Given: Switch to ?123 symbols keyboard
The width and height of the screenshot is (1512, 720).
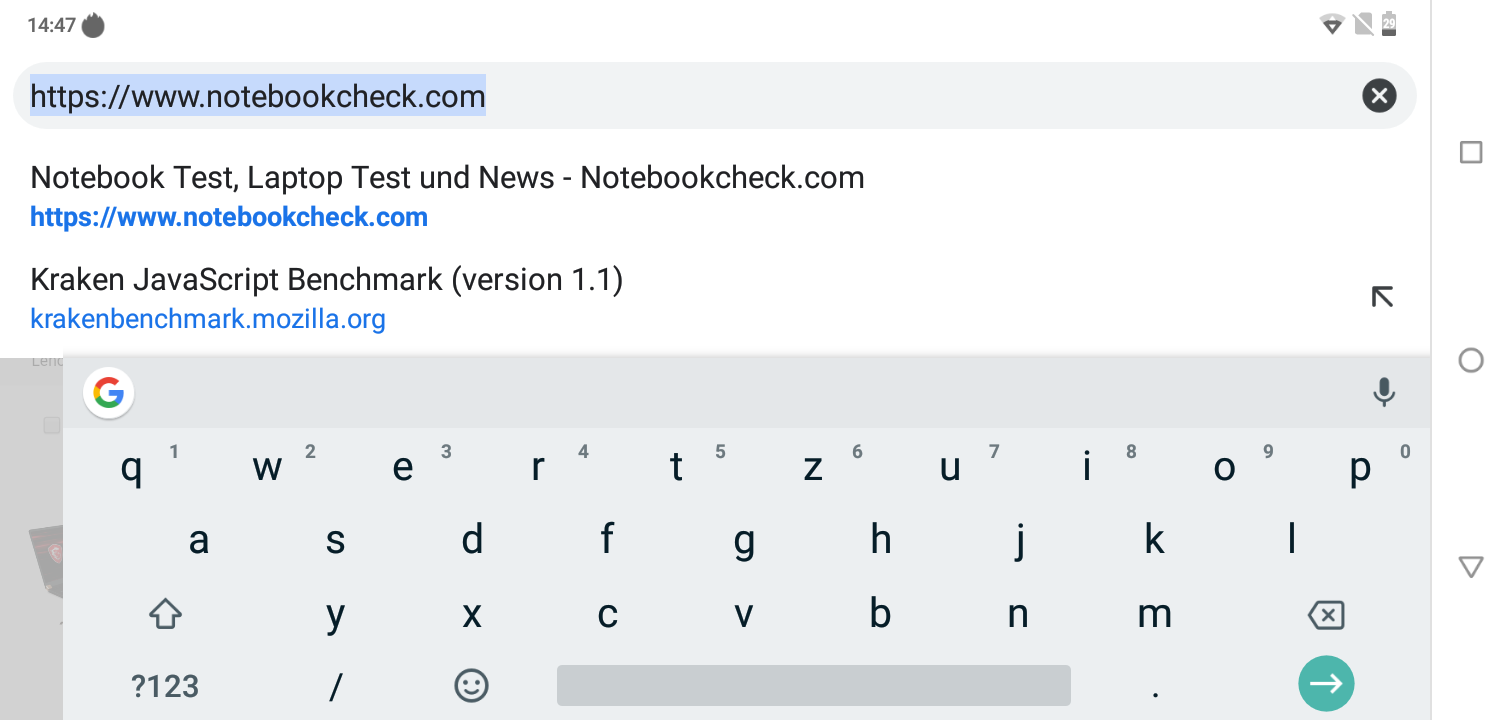Looking at the screenshot, I should click(x=165, y=686).
